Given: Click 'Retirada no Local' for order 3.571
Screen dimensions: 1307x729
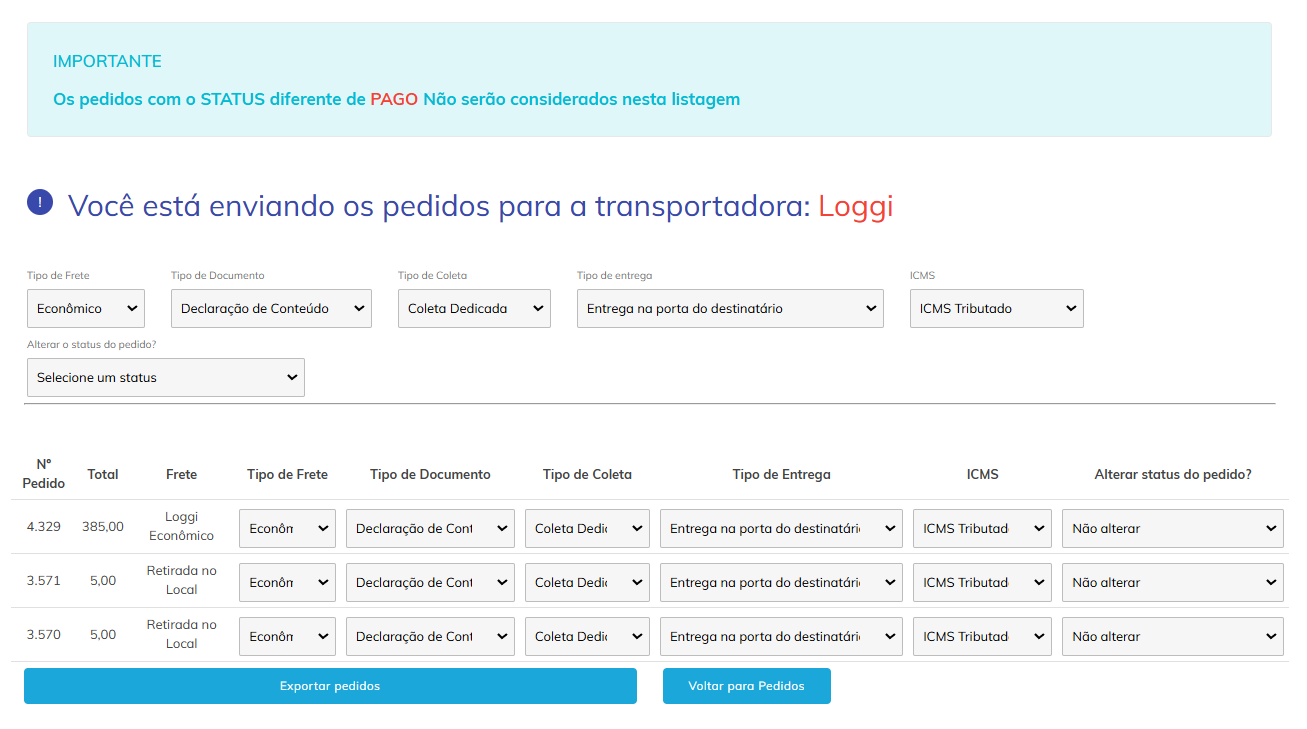Looking at the screenshot, I should point(182,580).
